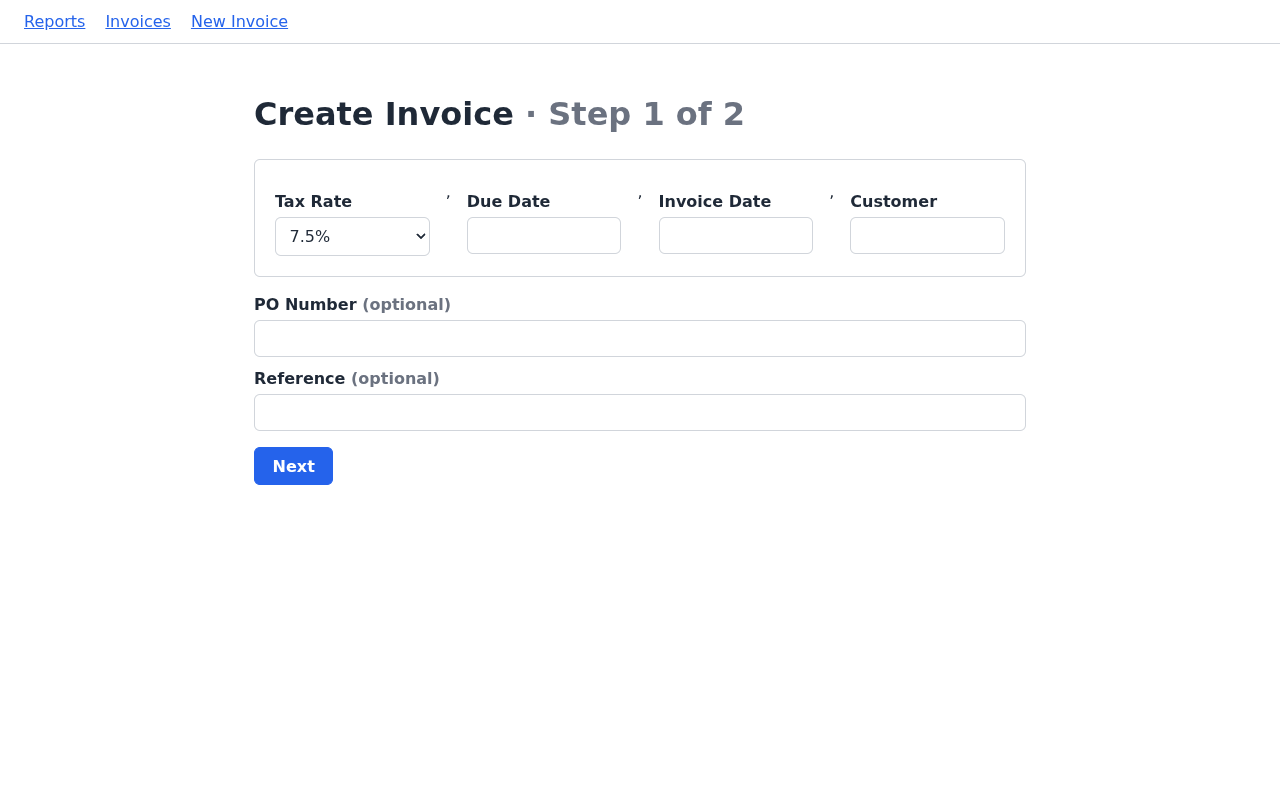The width and height of the screenshot is (1280, 800).
Task: Click the PO Number text field
Action: click(640, 338)
